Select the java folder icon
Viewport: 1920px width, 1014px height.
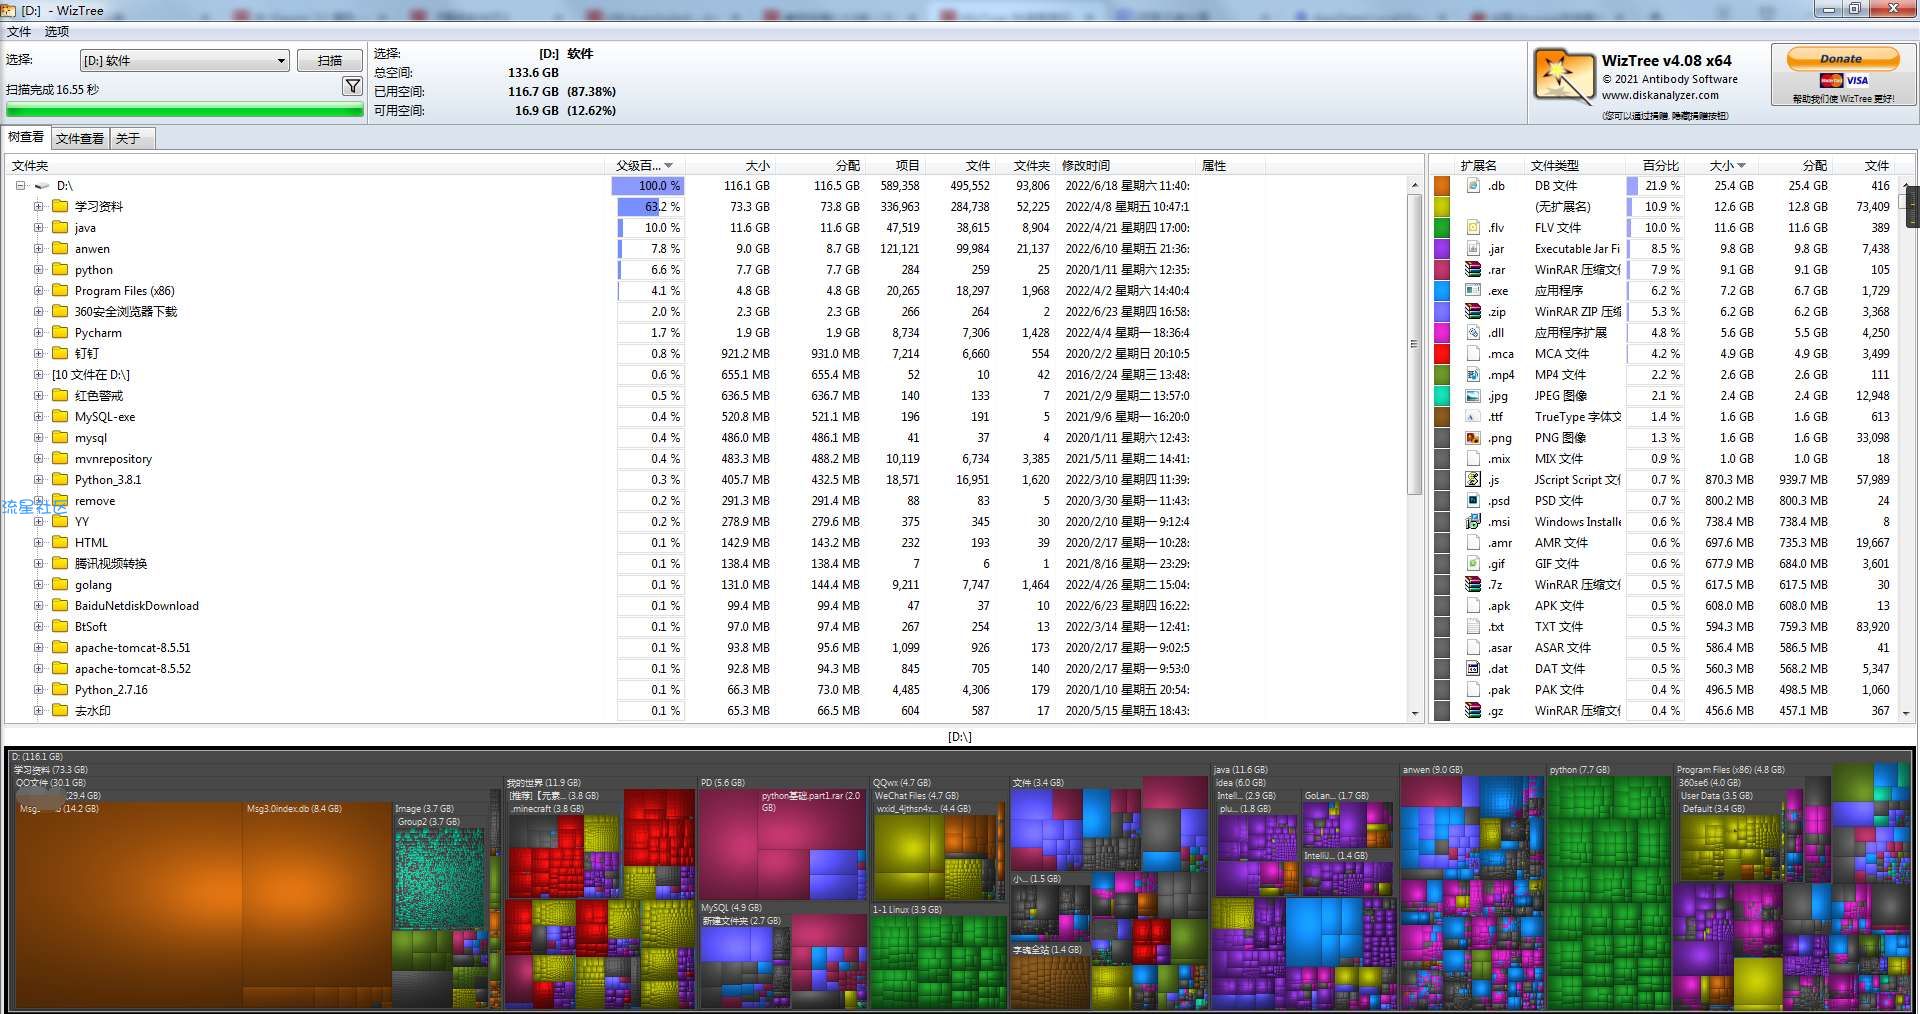click(60, 227)
